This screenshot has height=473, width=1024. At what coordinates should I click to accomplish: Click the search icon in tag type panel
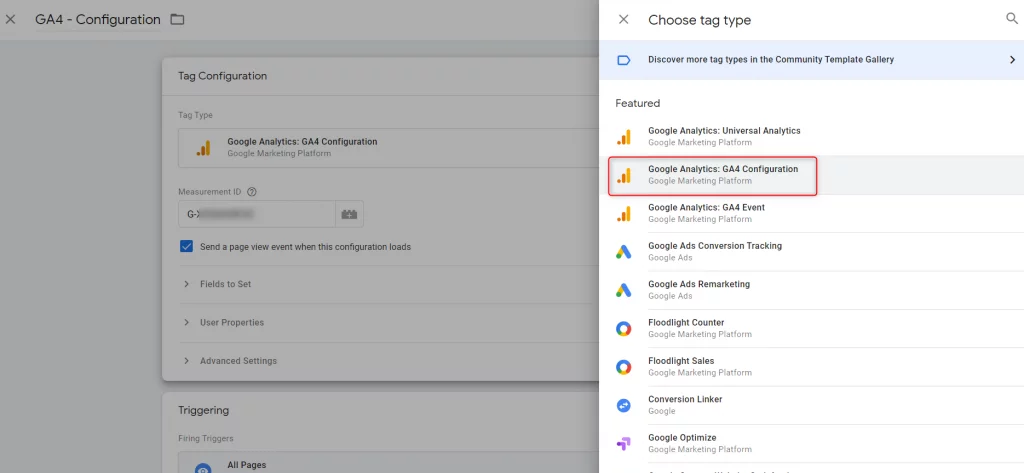click(x=1010, y=19)
